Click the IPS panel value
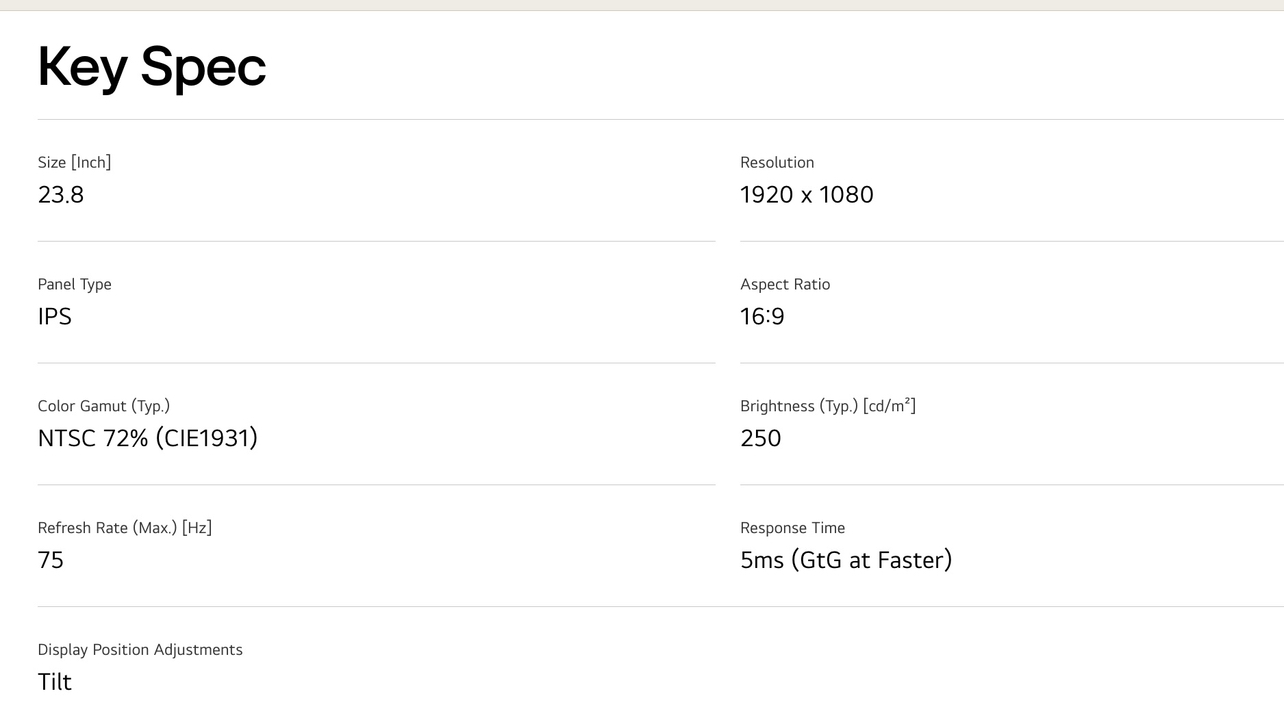 click(55, 316)
